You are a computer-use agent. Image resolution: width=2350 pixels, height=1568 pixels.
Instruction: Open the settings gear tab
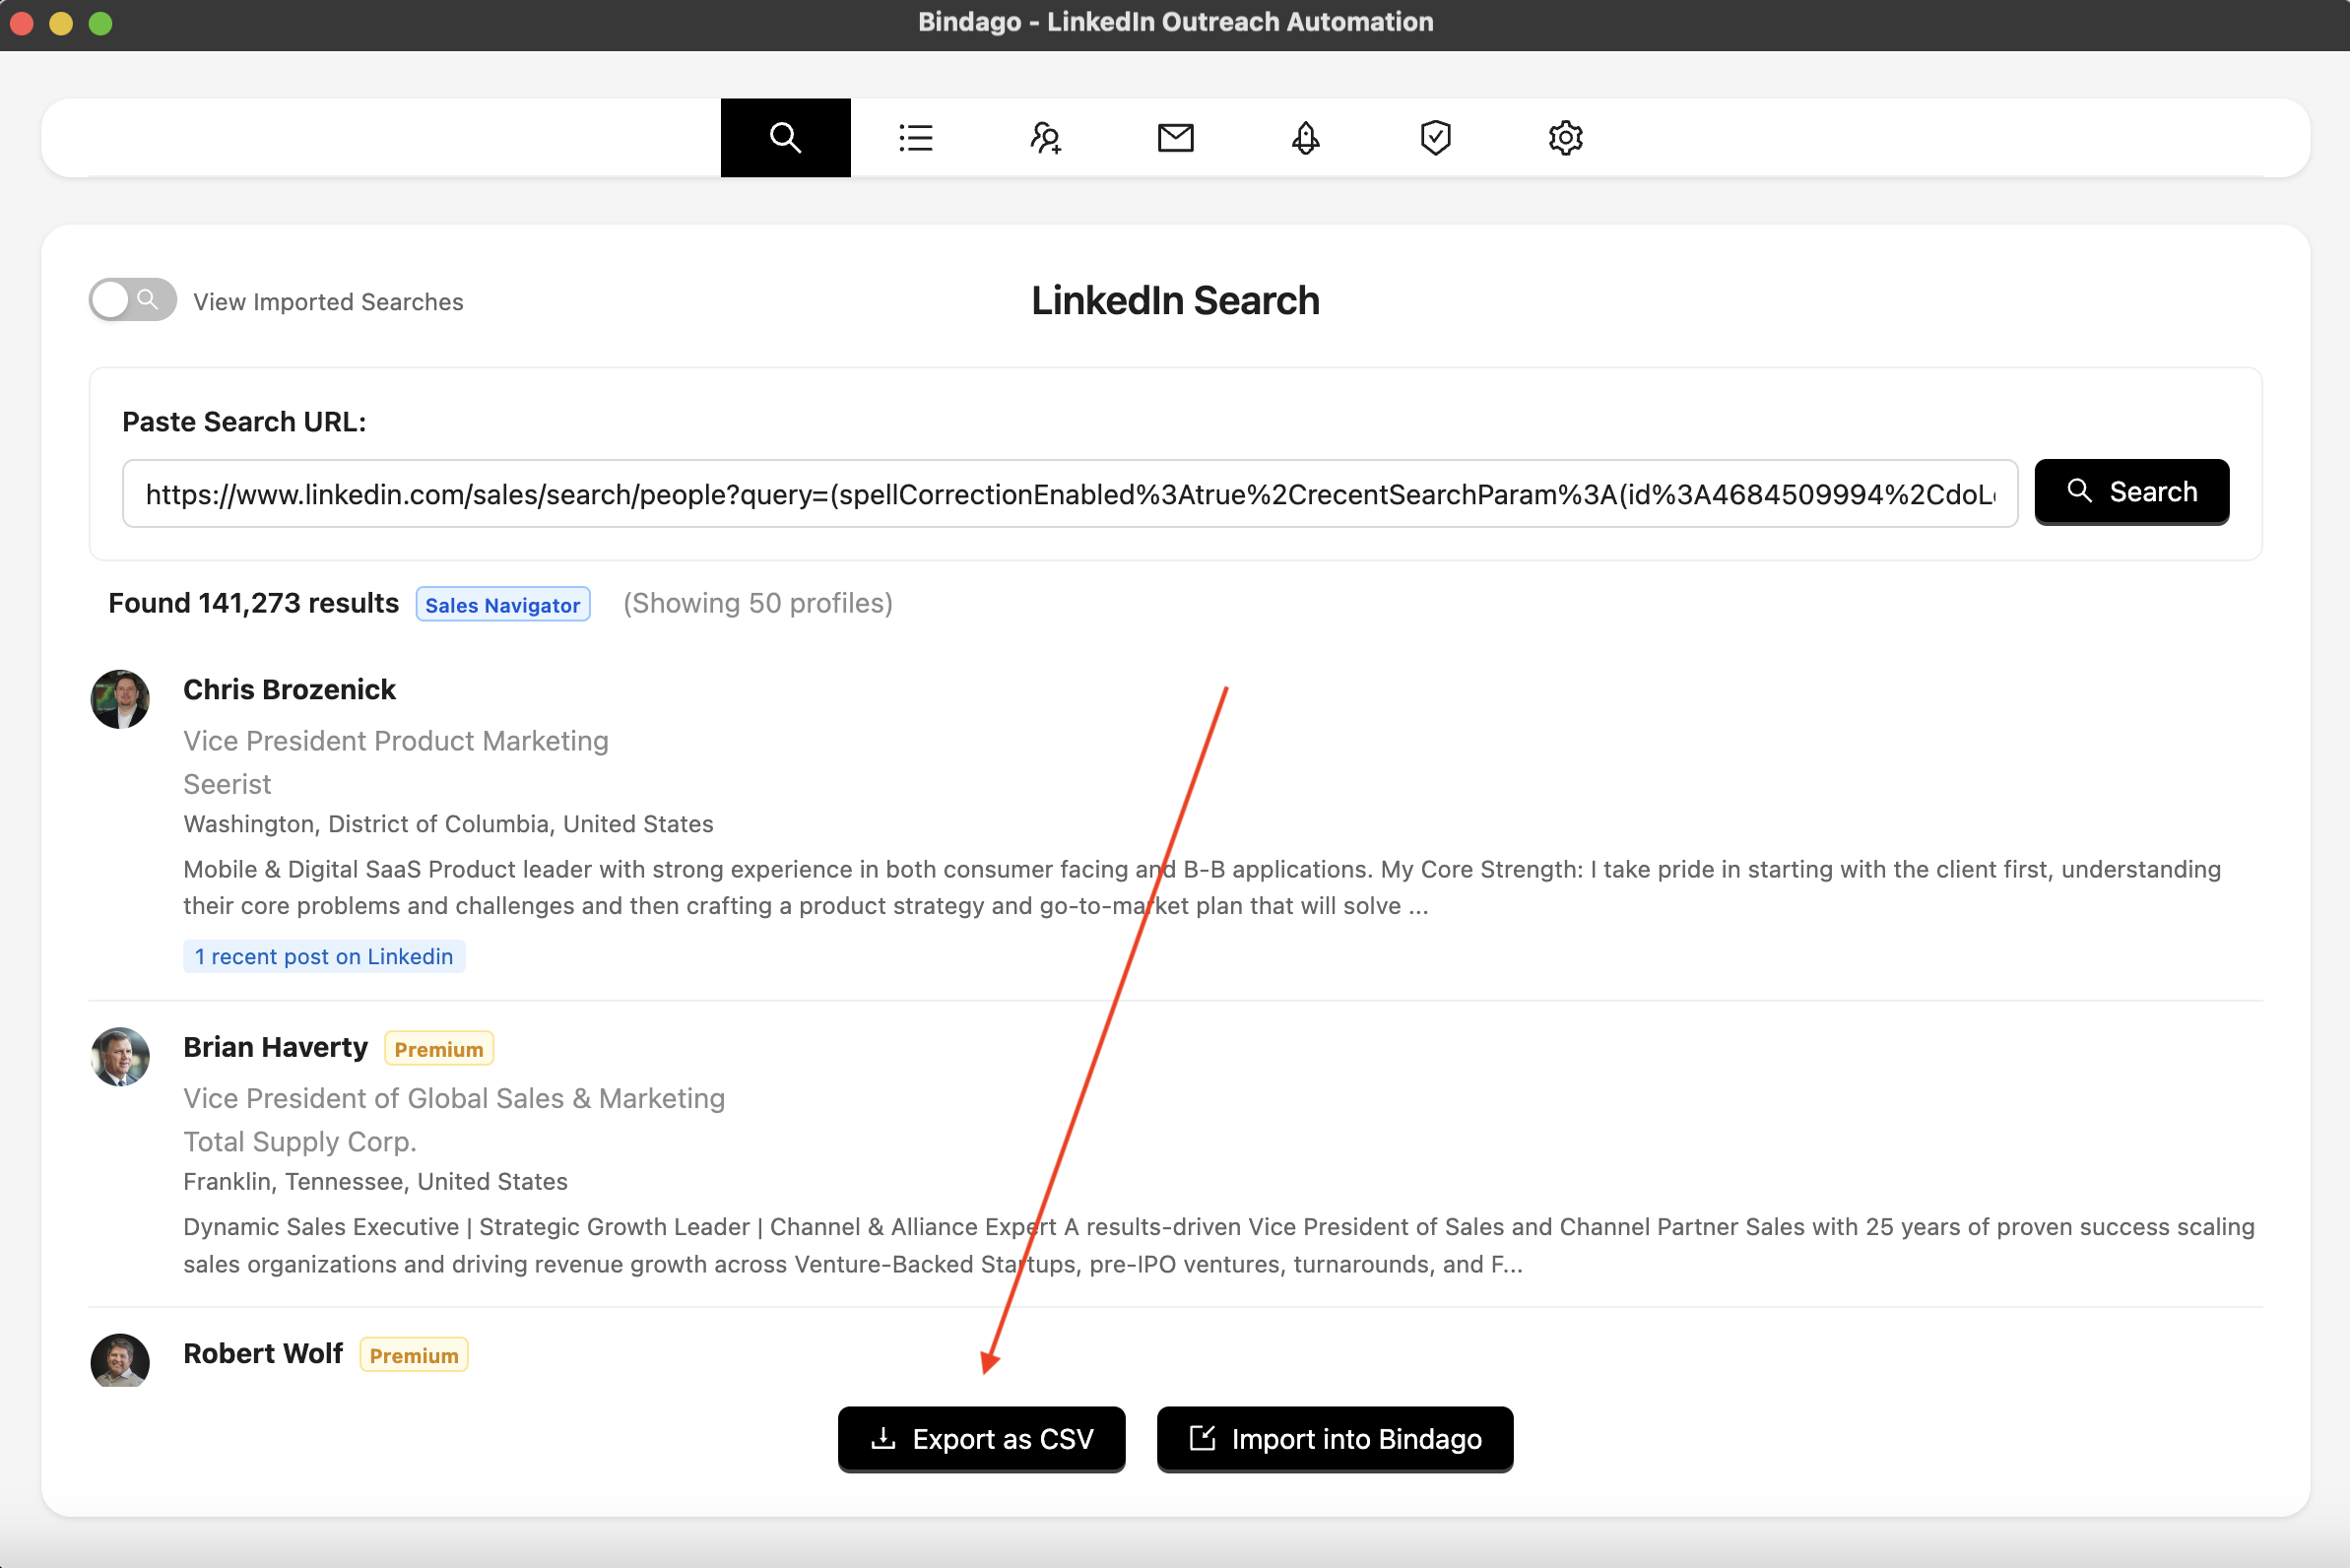pos(1565,137)
